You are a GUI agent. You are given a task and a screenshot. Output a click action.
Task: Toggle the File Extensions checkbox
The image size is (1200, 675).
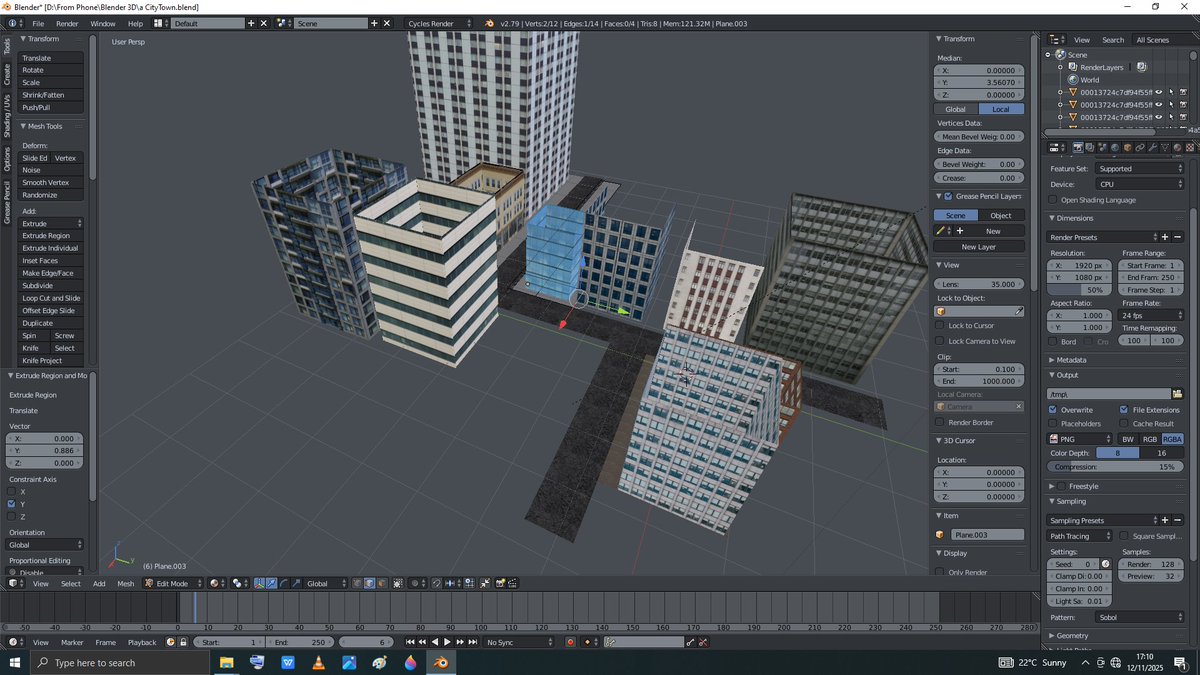click(x=1124, y=410)
